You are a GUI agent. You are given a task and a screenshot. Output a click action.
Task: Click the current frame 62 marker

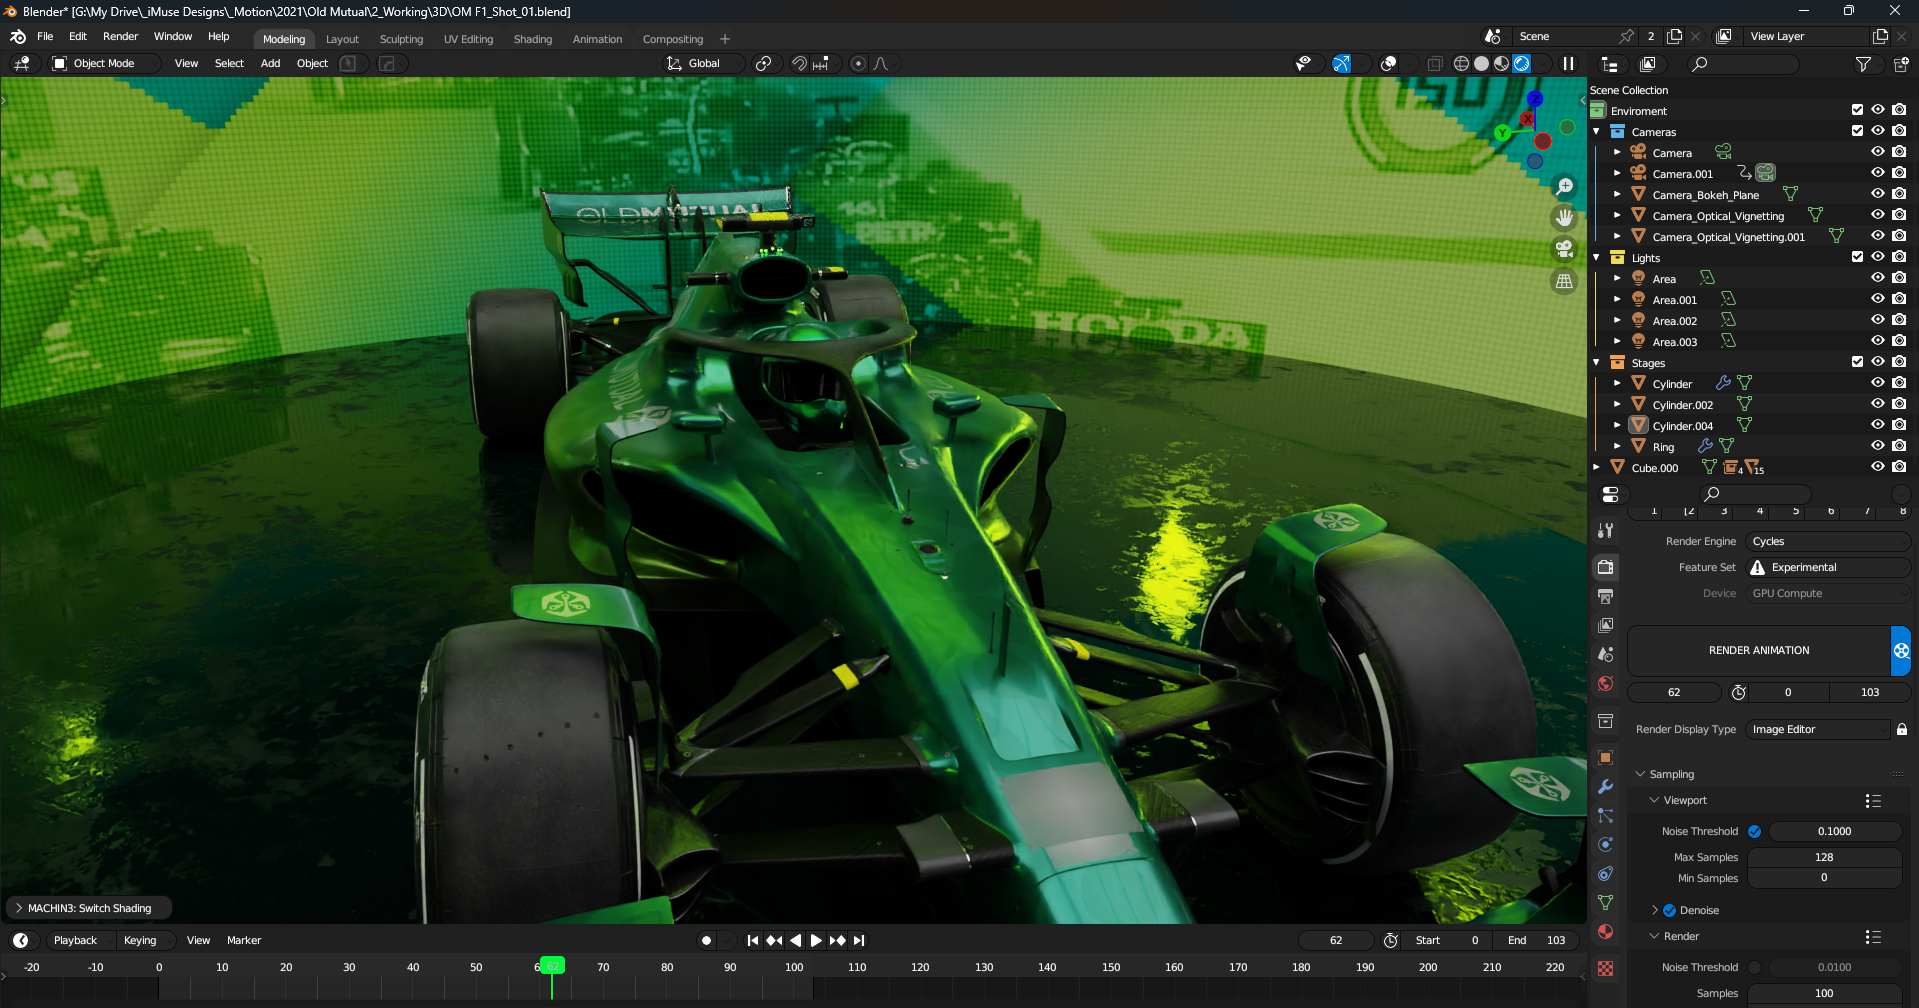[x=552, y=966]
